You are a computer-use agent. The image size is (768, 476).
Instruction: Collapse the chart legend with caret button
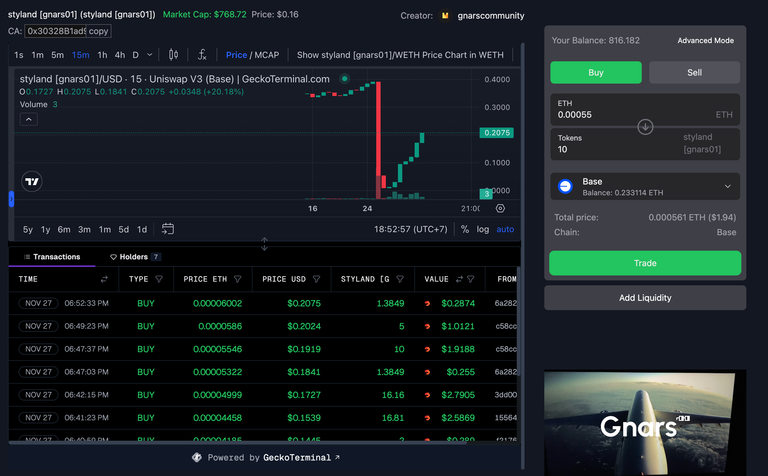28,119
